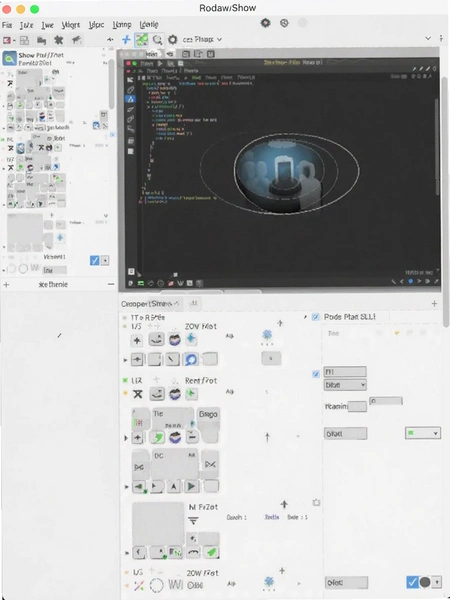The height and width of the screenshot is (600, 450).
Task: Expand the disclosure triangle beside the DC group
Action: 126,487
